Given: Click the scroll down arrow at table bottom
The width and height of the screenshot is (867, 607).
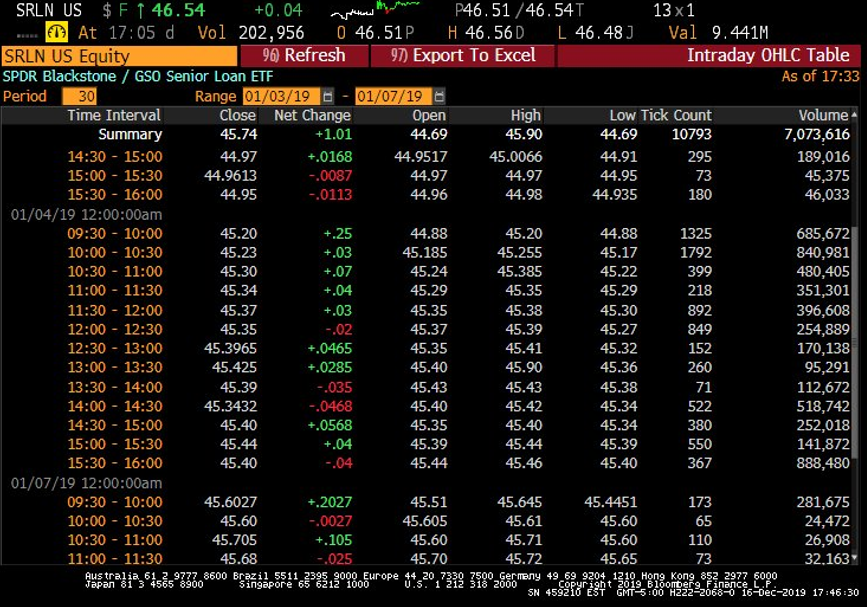Looking at the screenshot, I should (x=855, y=559).
